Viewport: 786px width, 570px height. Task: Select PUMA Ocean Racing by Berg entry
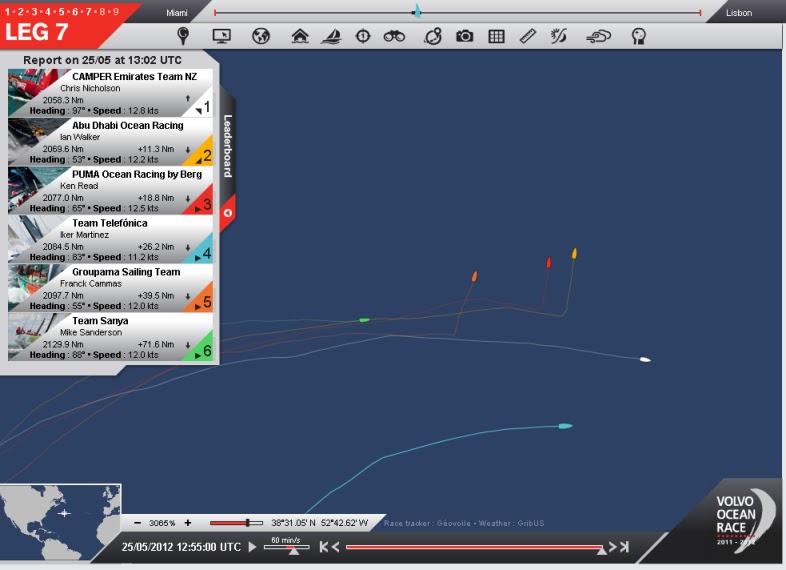[x=110, y=191]
